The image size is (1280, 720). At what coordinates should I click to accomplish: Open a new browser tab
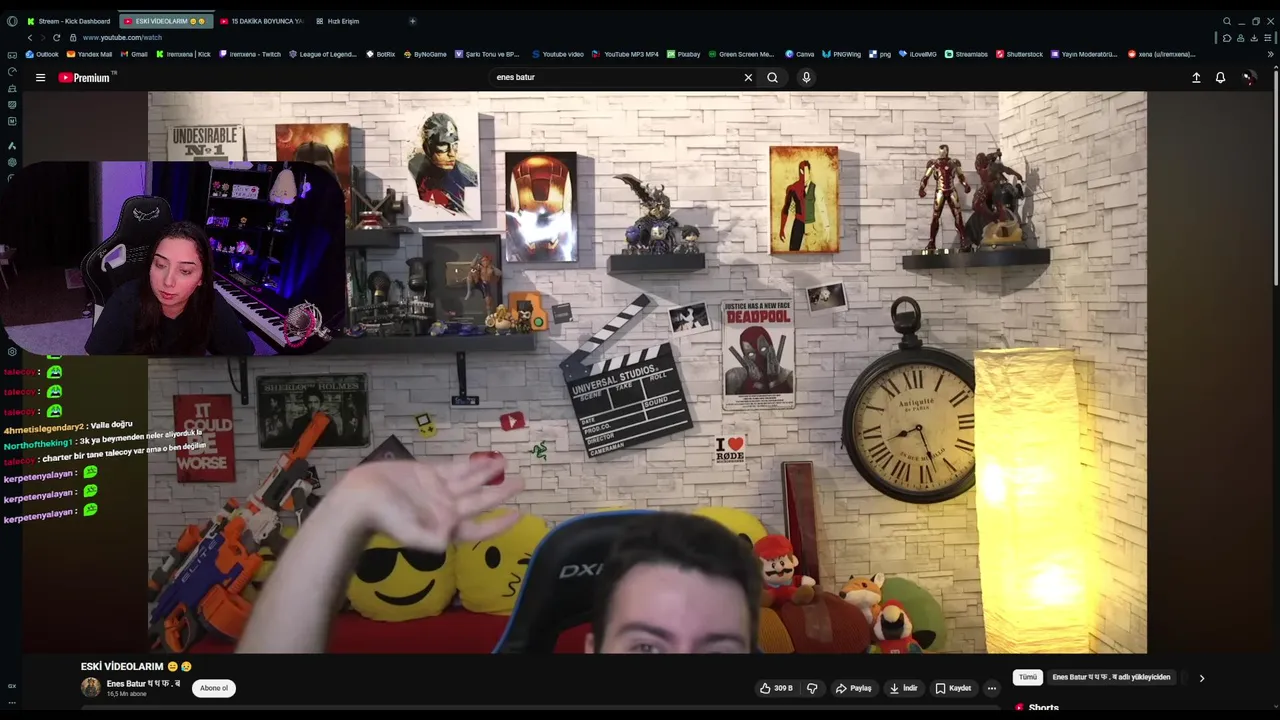pos(412,21)
